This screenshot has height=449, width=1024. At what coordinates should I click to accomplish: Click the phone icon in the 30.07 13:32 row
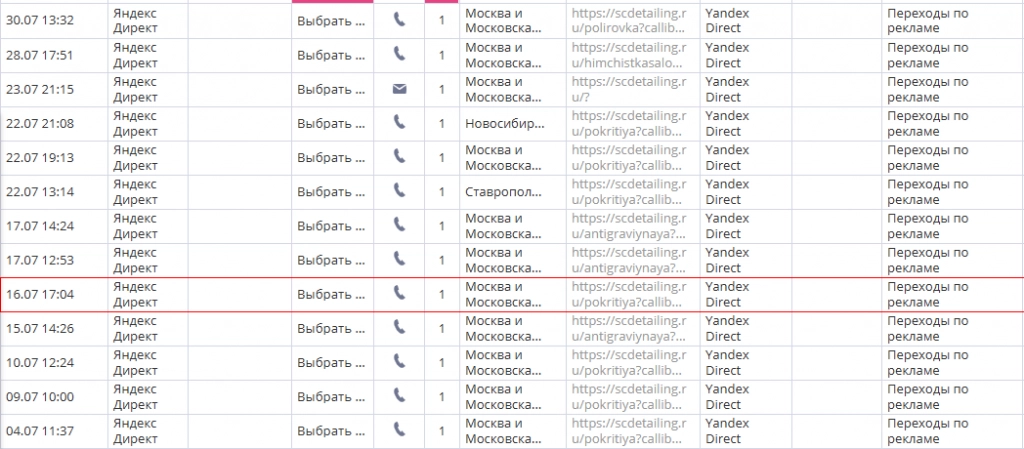tap(399, 20)
